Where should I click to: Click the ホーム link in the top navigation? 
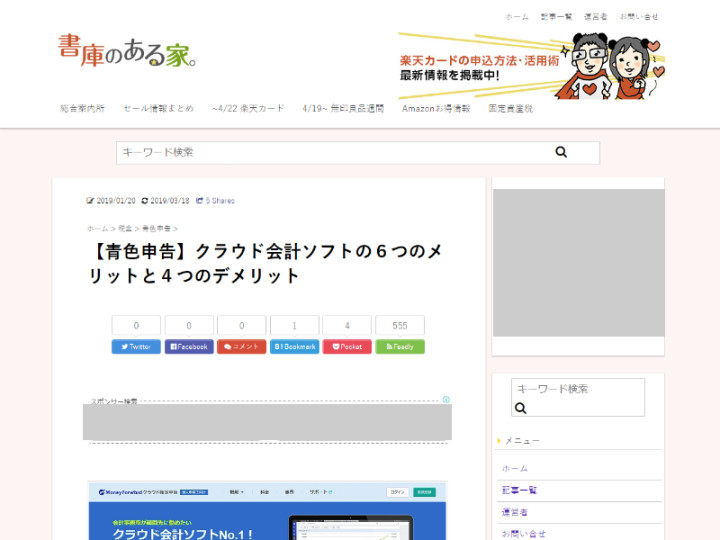pos(517,17)
